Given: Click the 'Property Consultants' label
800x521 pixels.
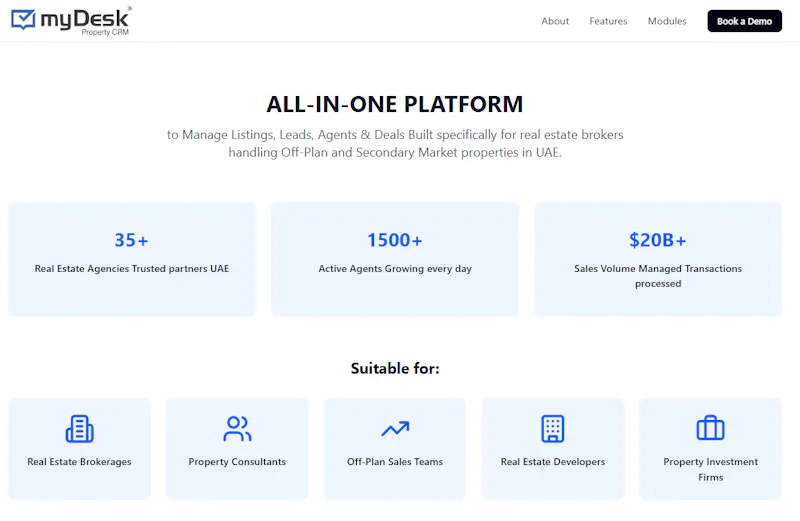Looking at the screenshot, I should 237,462.
